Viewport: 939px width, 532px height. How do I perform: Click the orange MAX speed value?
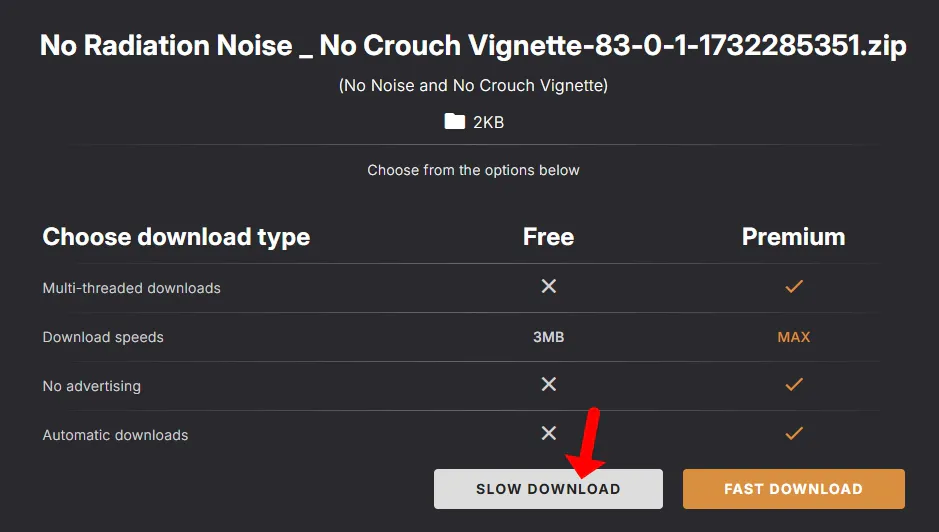pos(794,337)
